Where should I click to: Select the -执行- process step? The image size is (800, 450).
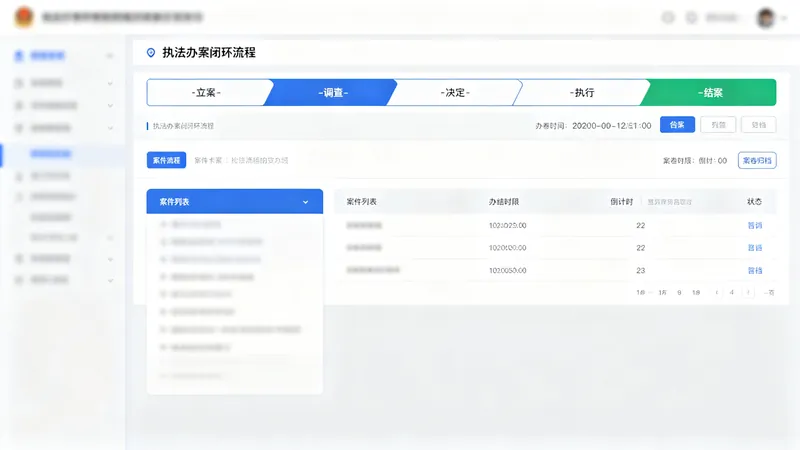tap(582, 92)
